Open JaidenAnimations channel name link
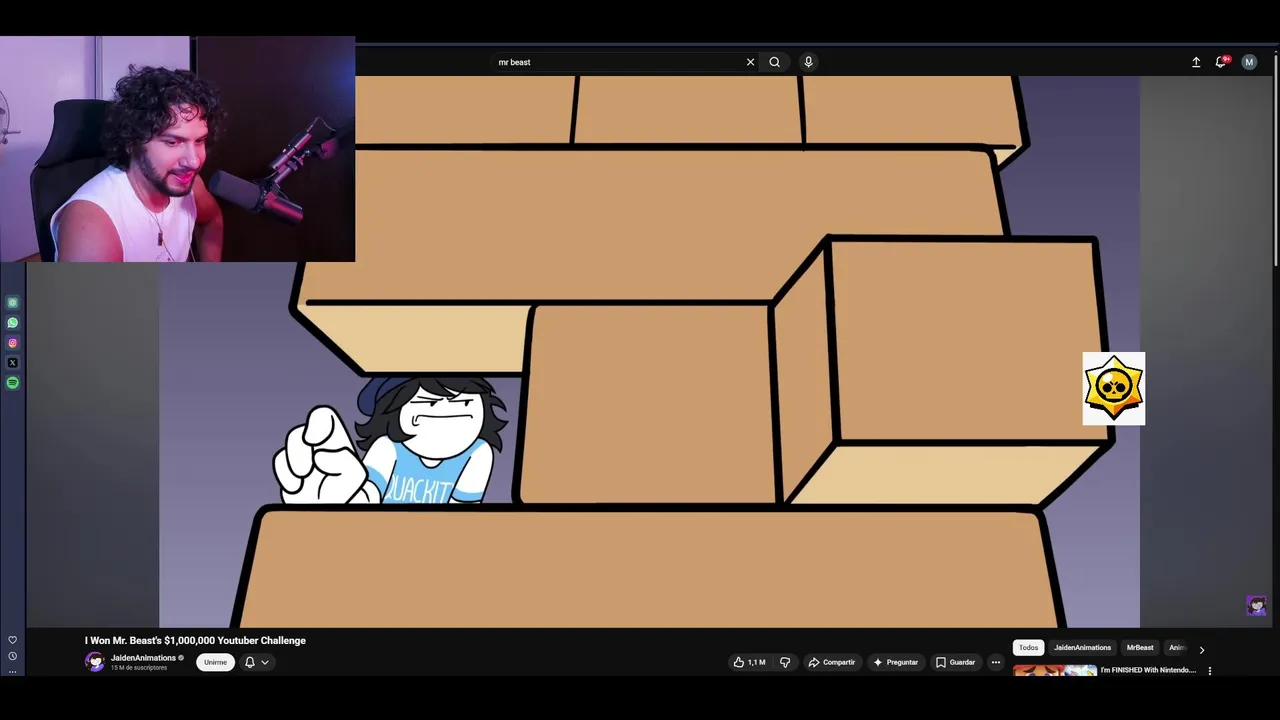This screenshot has height=720, width=1280. coord(143,658)
